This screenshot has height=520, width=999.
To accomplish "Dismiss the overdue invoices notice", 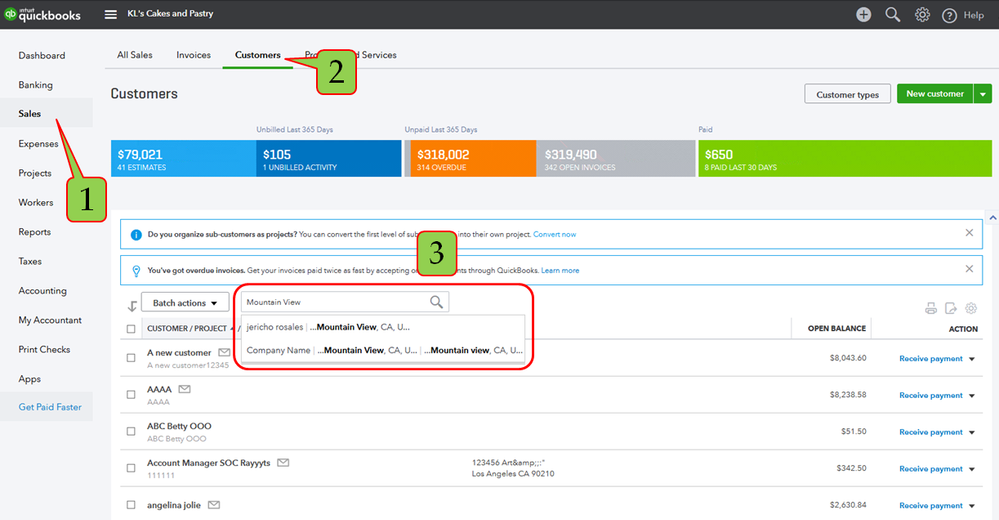I will coord(969,269).
